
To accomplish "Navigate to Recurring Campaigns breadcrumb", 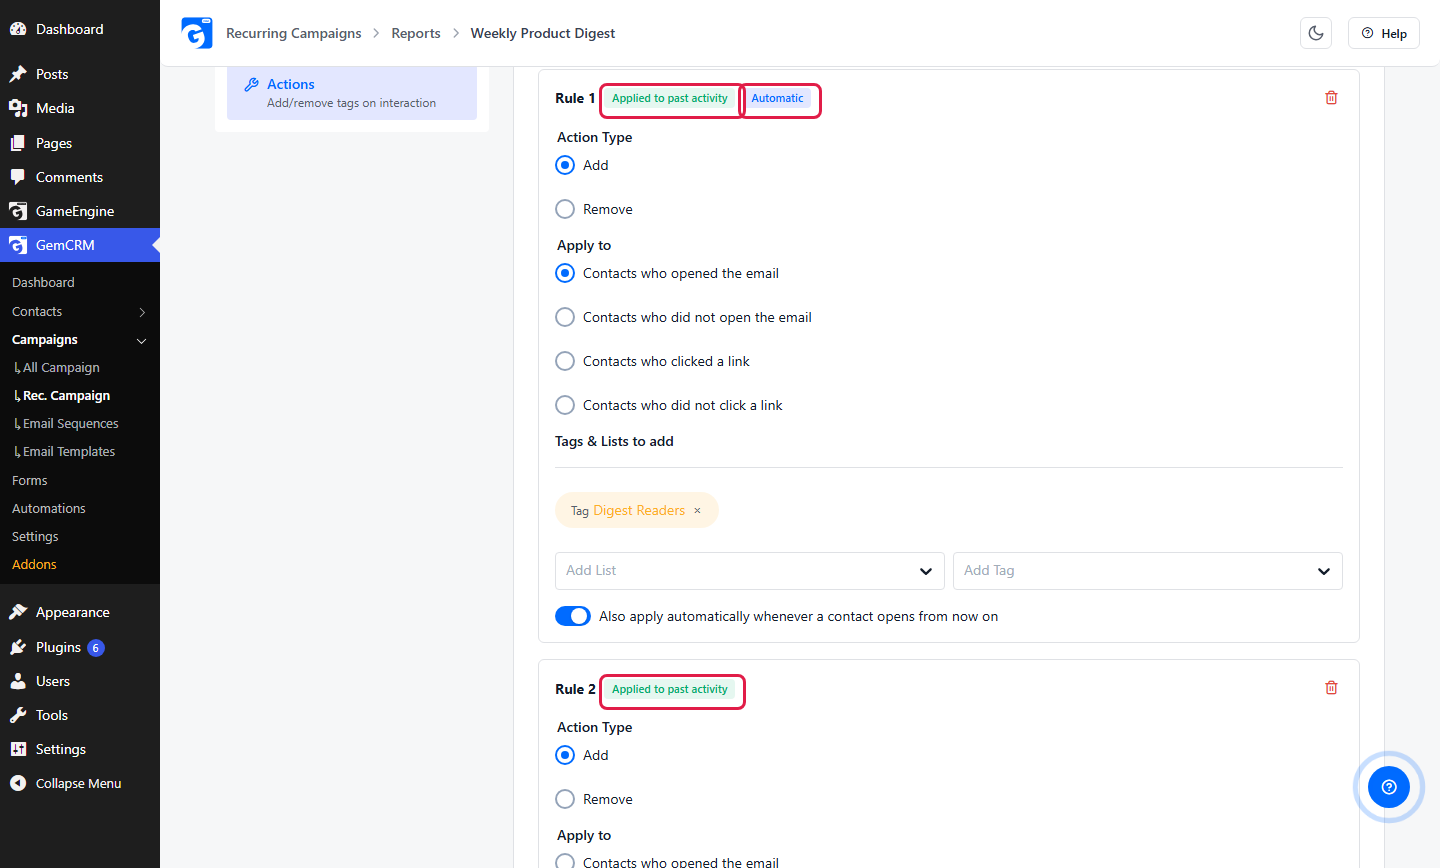I will click(x=294, y=33).
